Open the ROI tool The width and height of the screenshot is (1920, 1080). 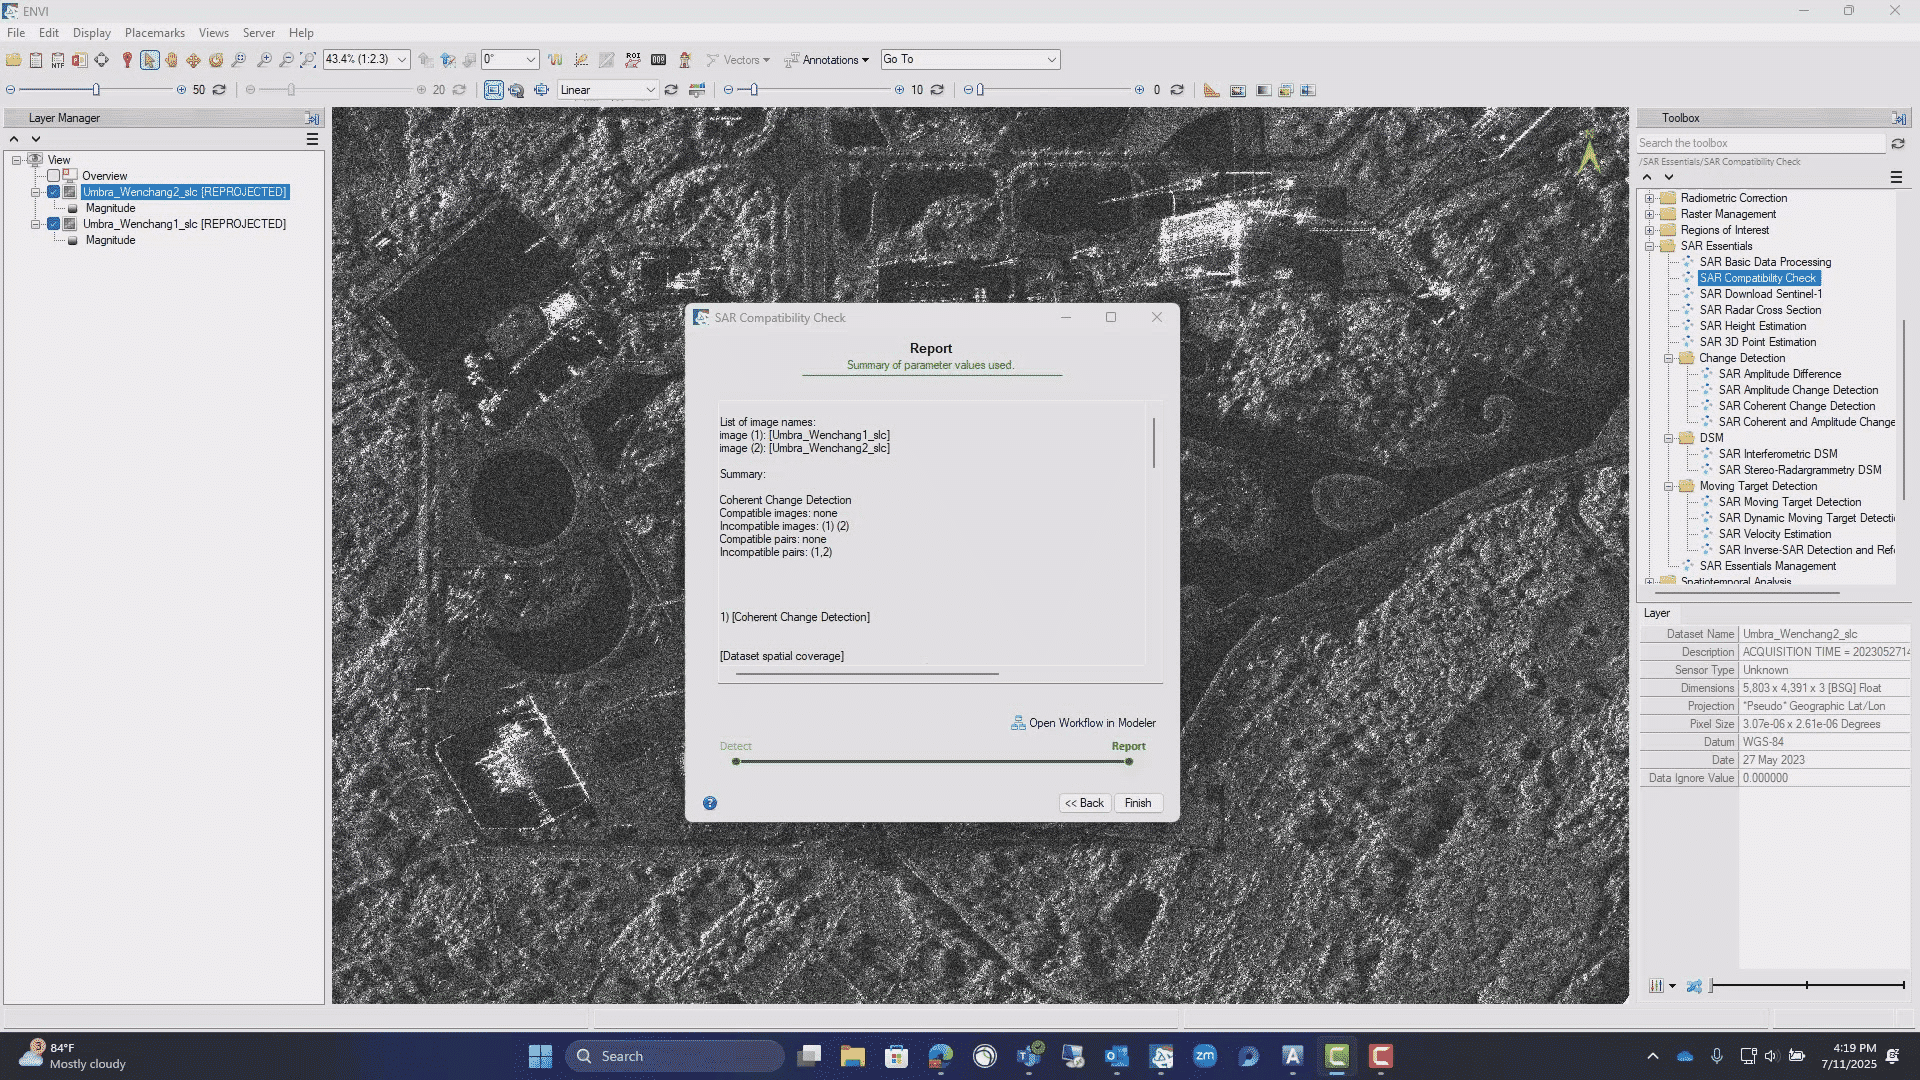[x=632, y=60]
